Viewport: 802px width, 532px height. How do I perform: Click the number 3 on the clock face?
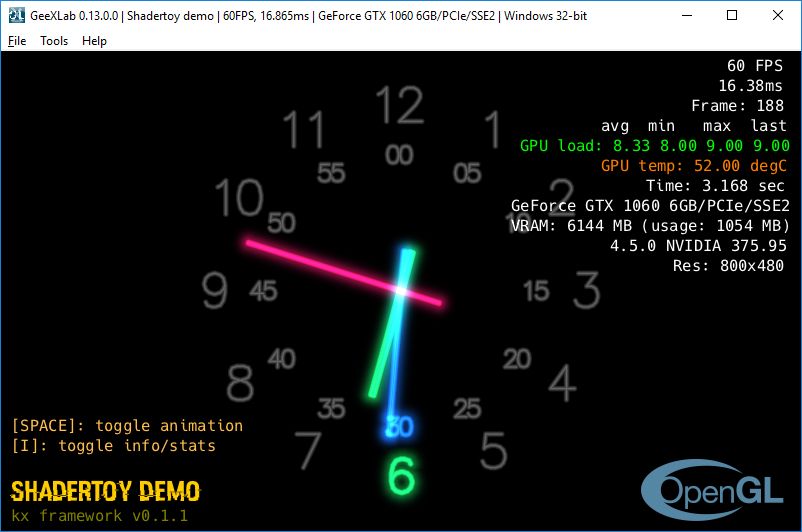click(x=586, y=290)
